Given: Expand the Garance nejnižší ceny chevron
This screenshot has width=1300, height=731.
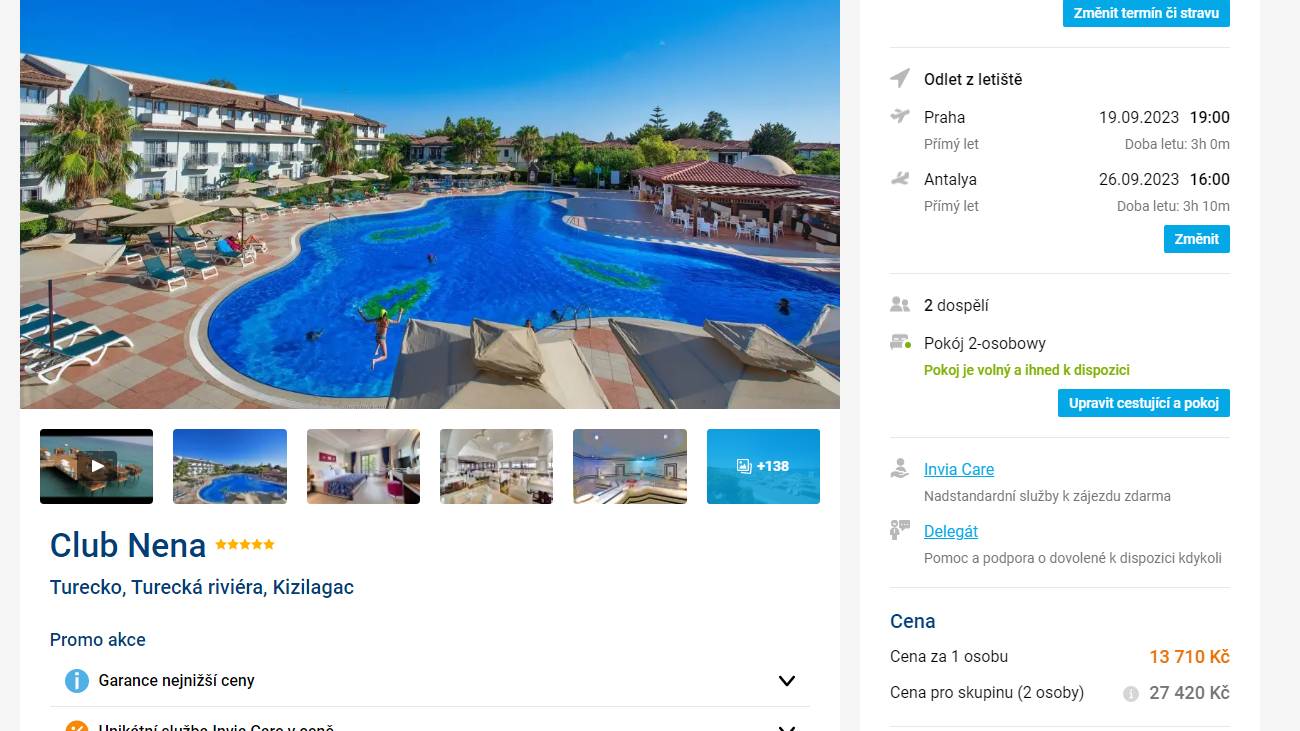Looking at the screenshot, I should tap(787, 681).
